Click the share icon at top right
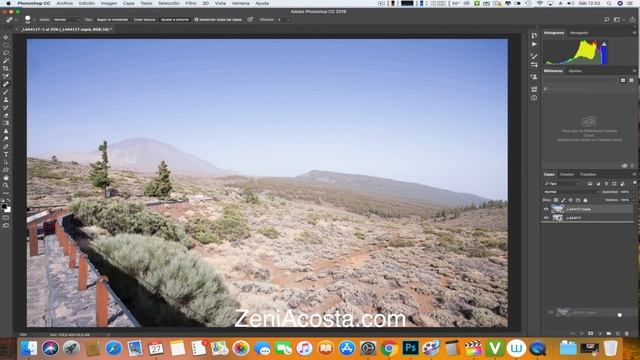Image resolution: width=640 pixels, height=360 pixels. (632, 20)
